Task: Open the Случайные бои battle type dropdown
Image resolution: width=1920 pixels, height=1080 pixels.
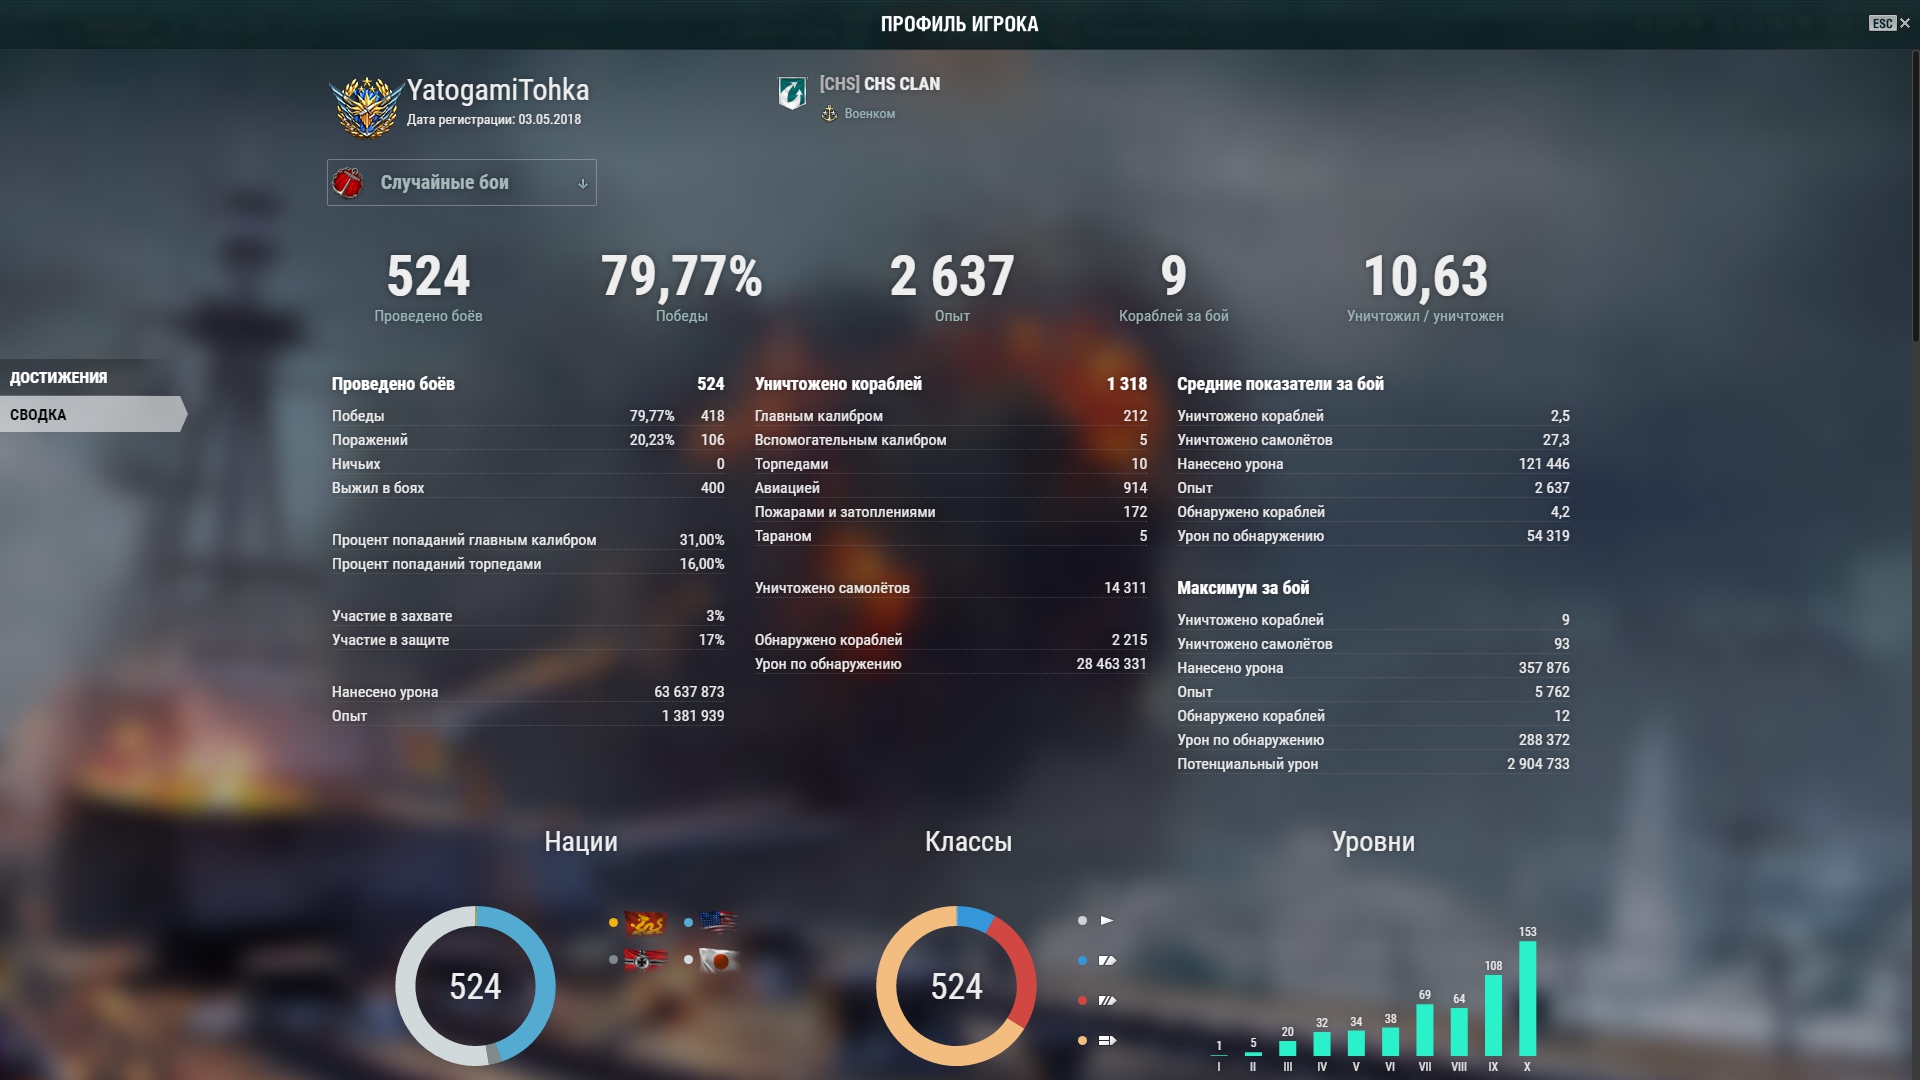Action: (x=461, y=182)
